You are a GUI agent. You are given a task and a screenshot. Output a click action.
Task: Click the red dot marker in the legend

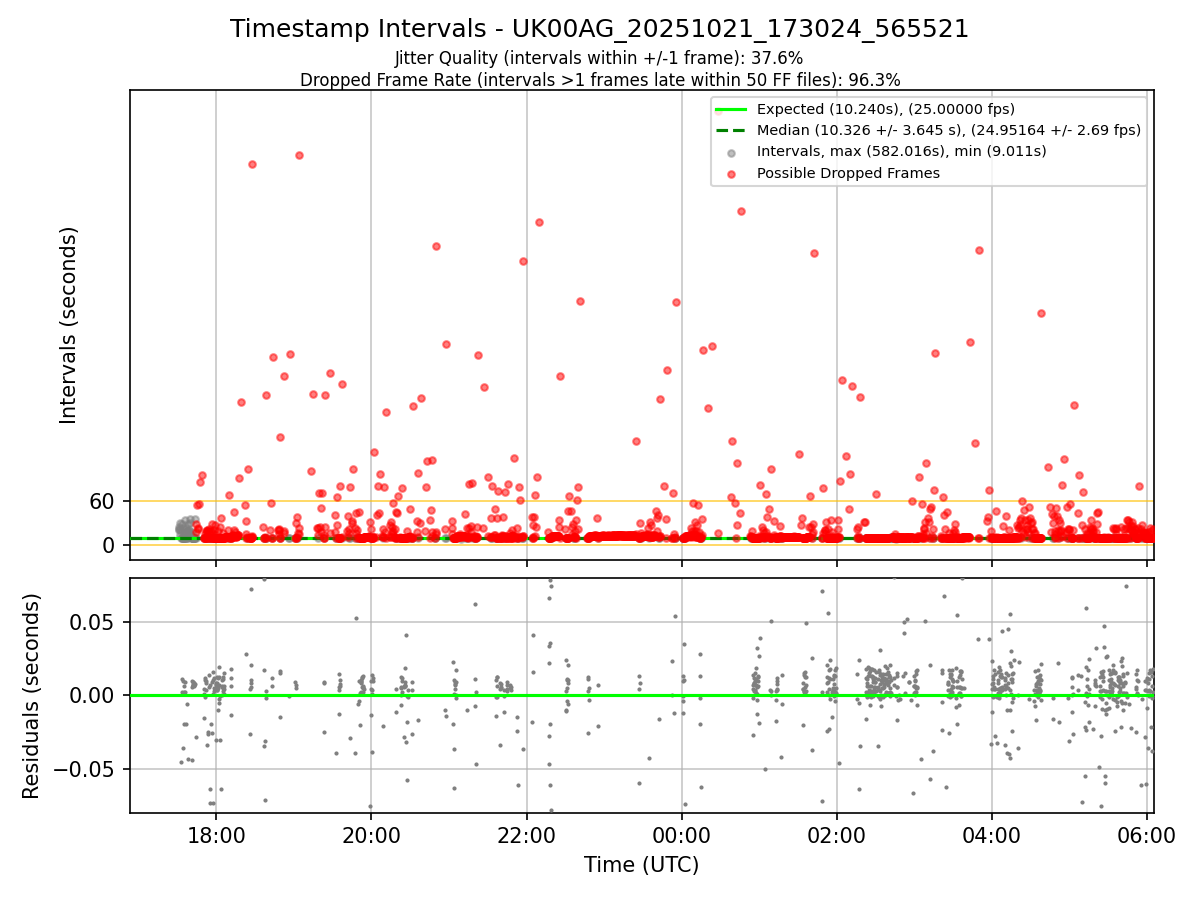coord(732,174)
